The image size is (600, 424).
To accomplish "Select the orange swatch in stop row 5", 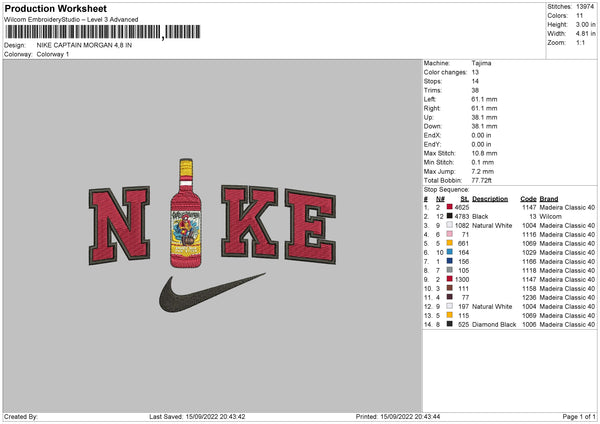I will (x=450, y=243).
